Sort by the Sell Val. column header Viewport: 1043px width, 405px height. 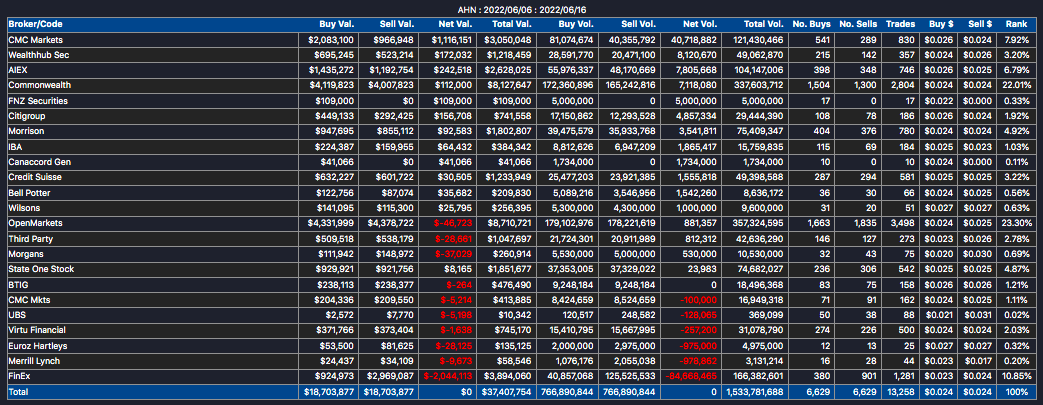pyautogui.click(x=396, y=23)
